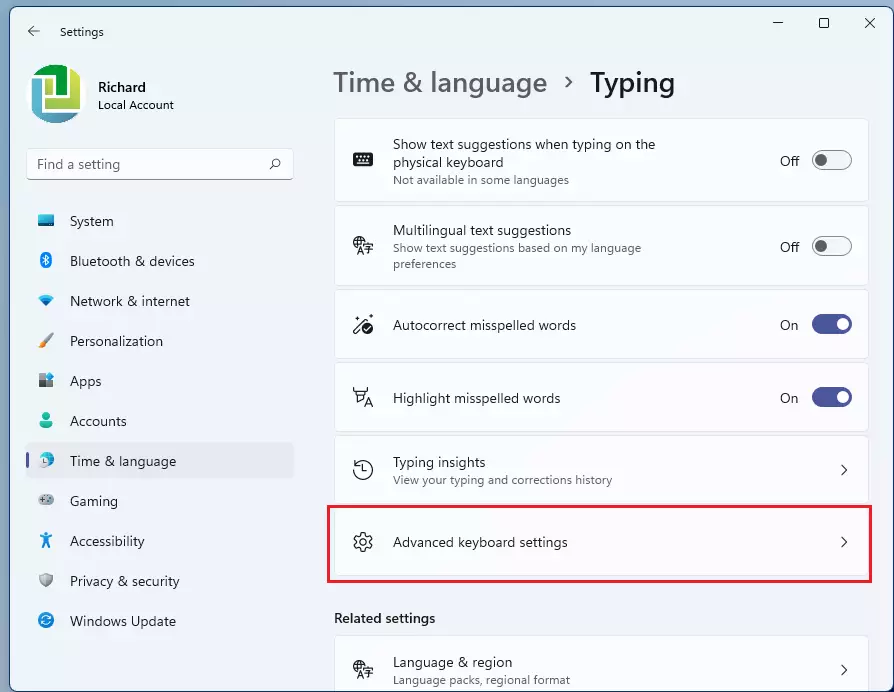This screenshot has height=692, width=894.
Task: Turn on Multilingual text suggestions toggle
Action: [831, 246]
